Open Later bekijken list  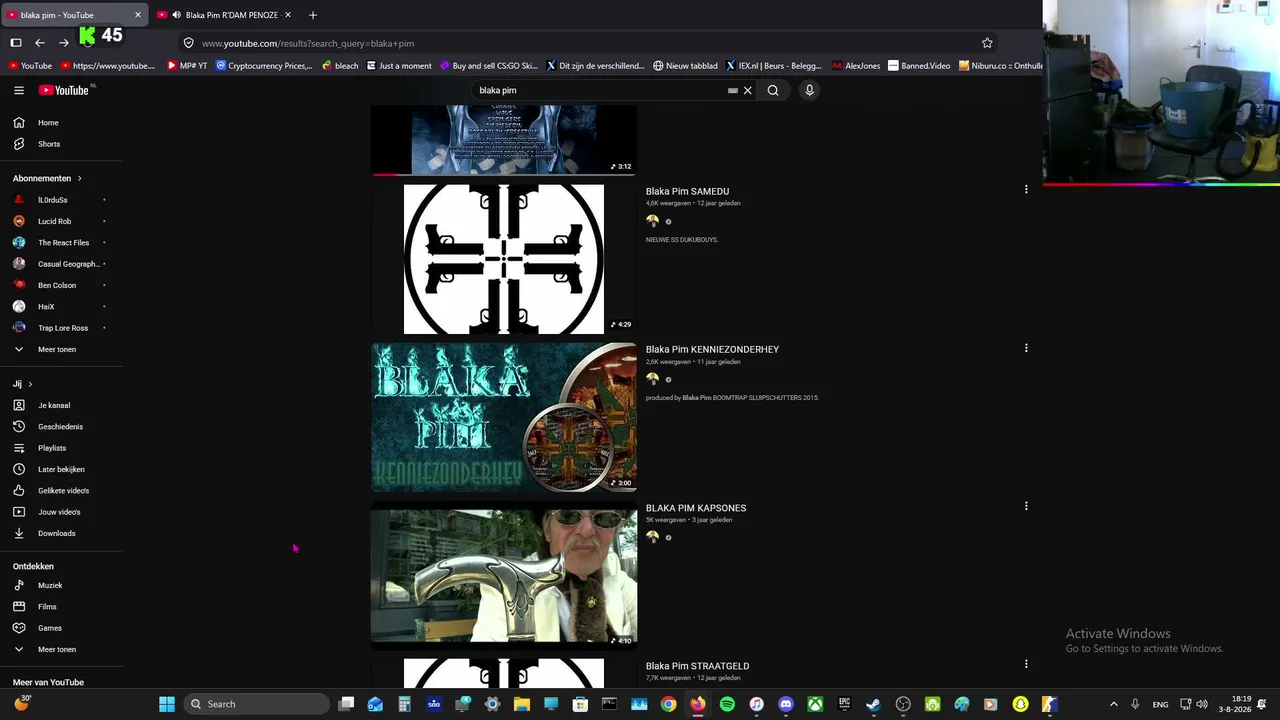[61, 470]
